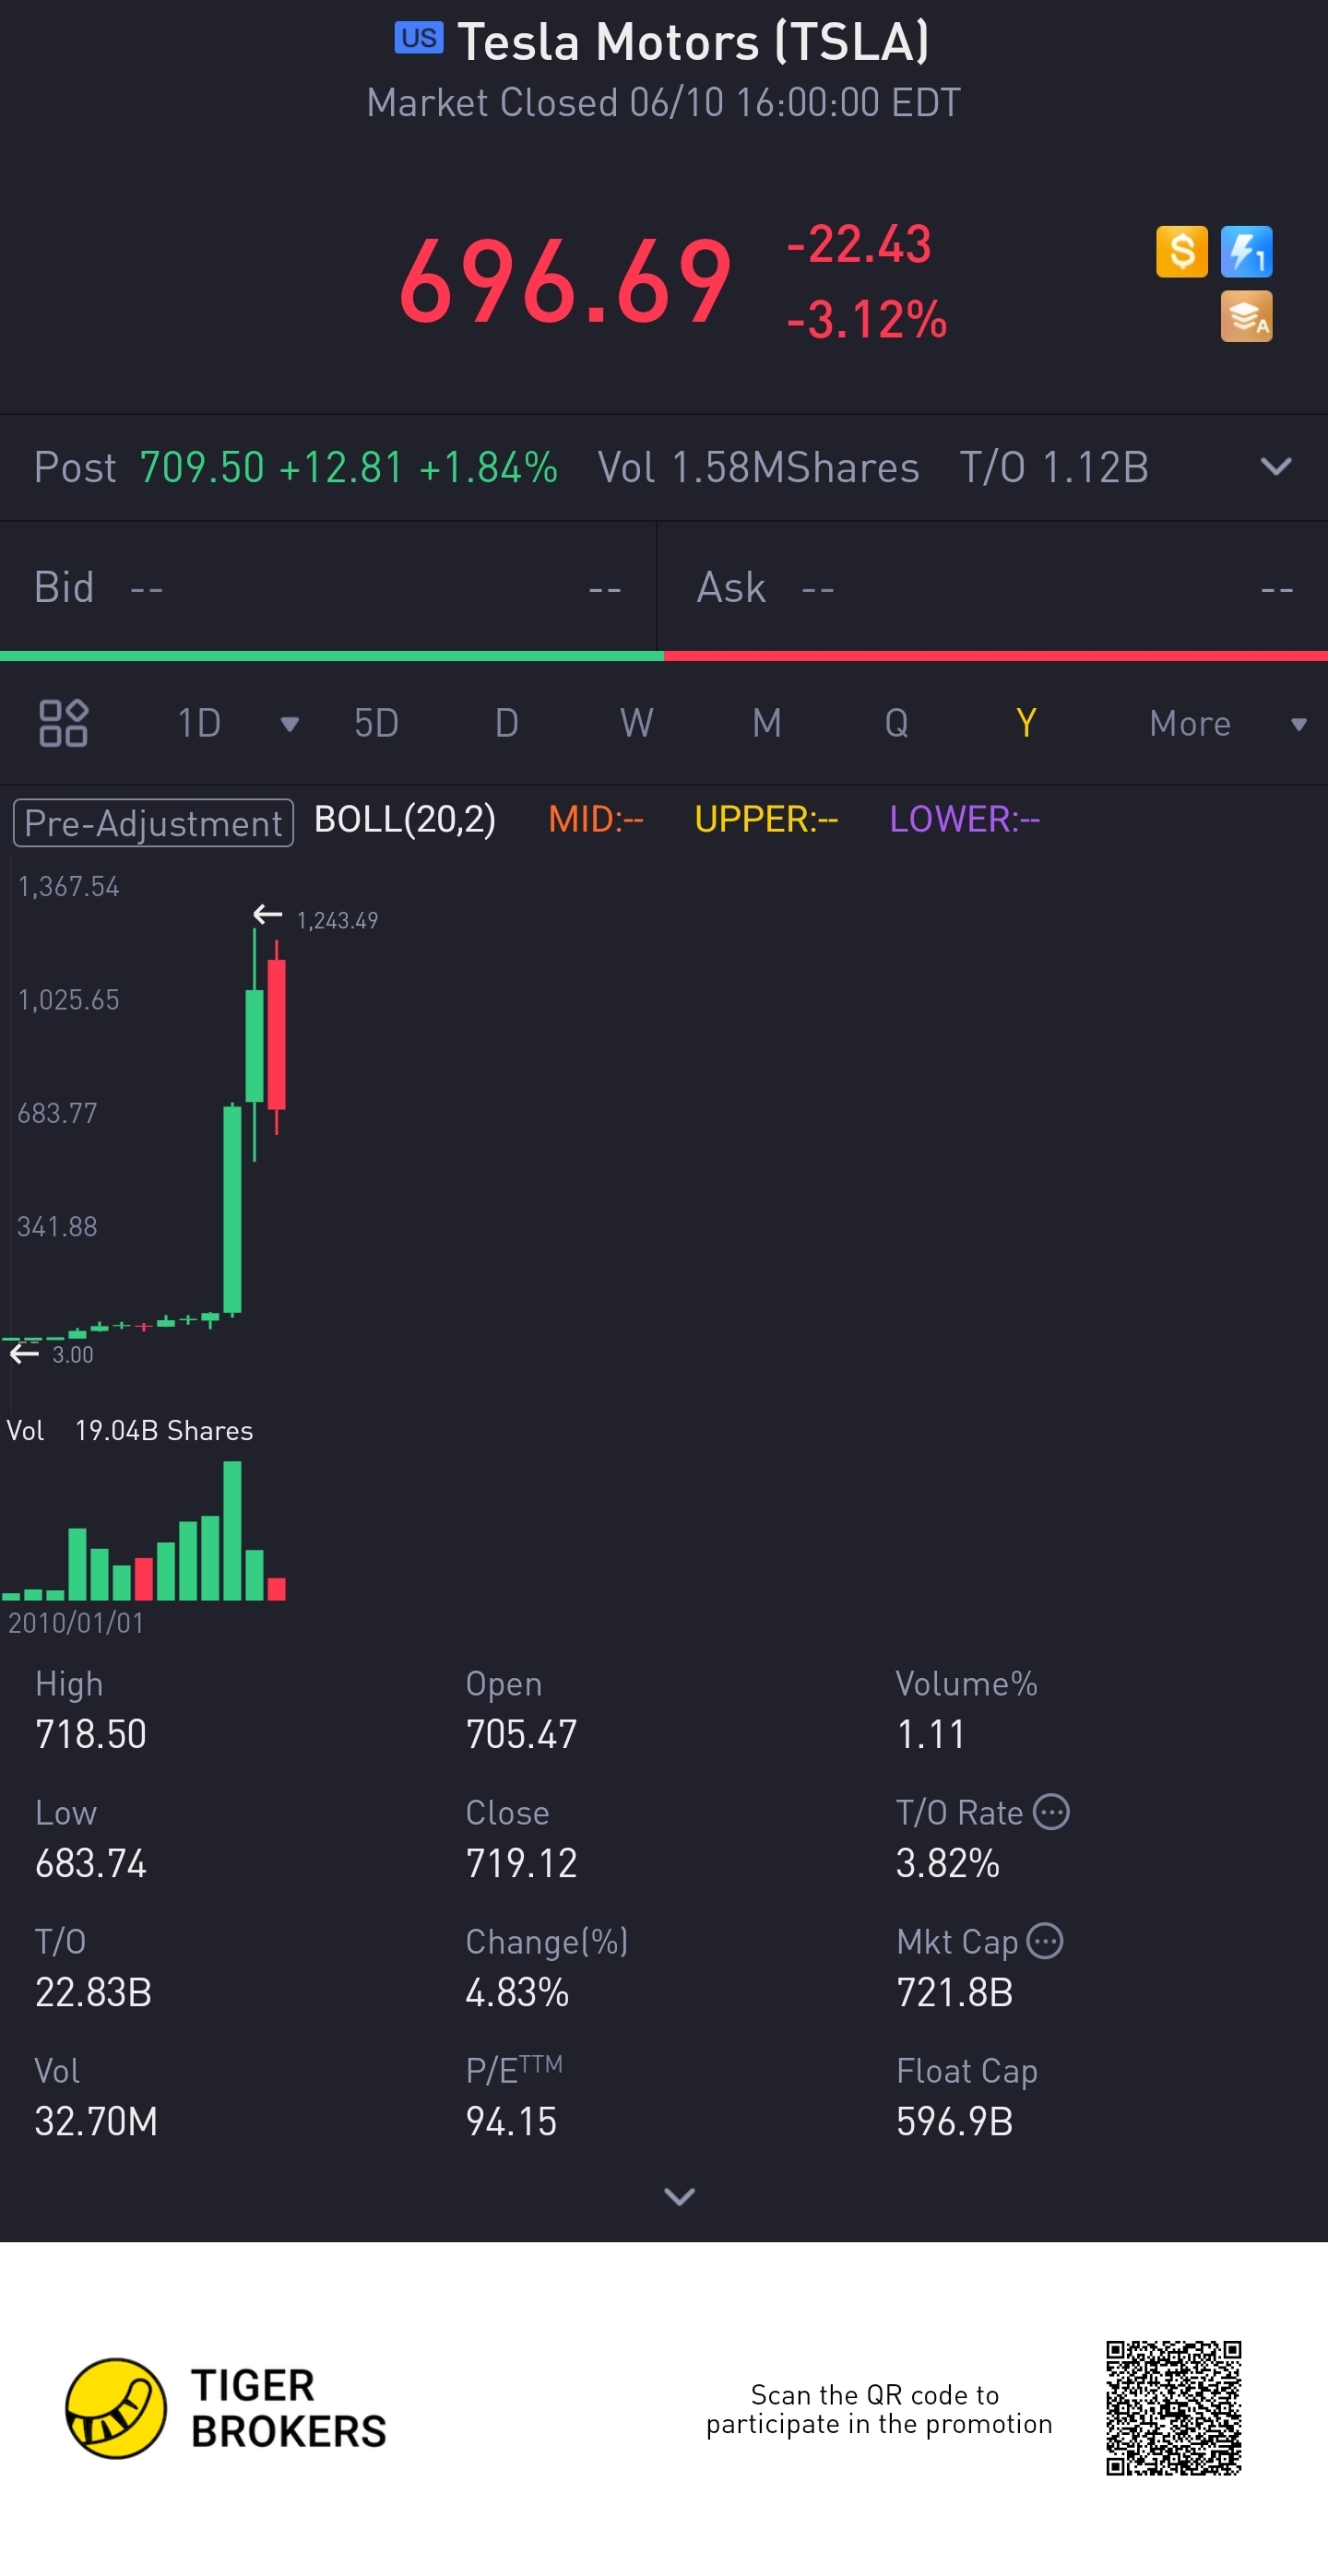Tap the T/O Rate value 3.82%

point(948,1863)
